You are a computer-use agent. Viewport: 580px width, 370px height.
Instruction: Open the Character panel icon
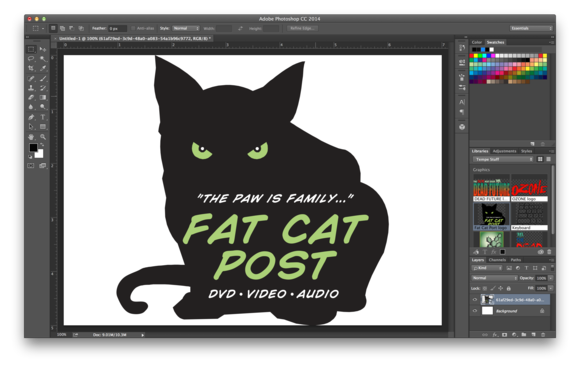pos(462,102)
